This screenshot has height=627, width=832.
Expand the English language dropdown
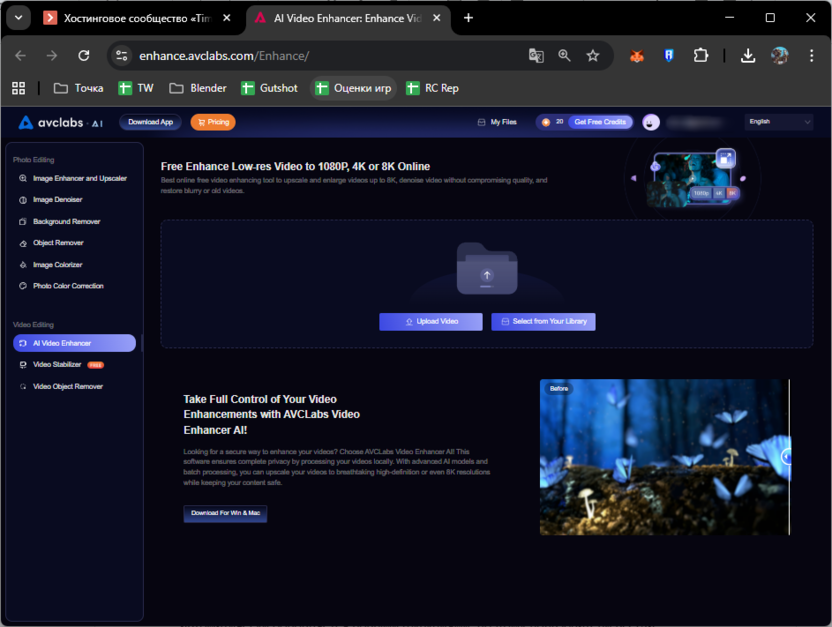point(779,122)
